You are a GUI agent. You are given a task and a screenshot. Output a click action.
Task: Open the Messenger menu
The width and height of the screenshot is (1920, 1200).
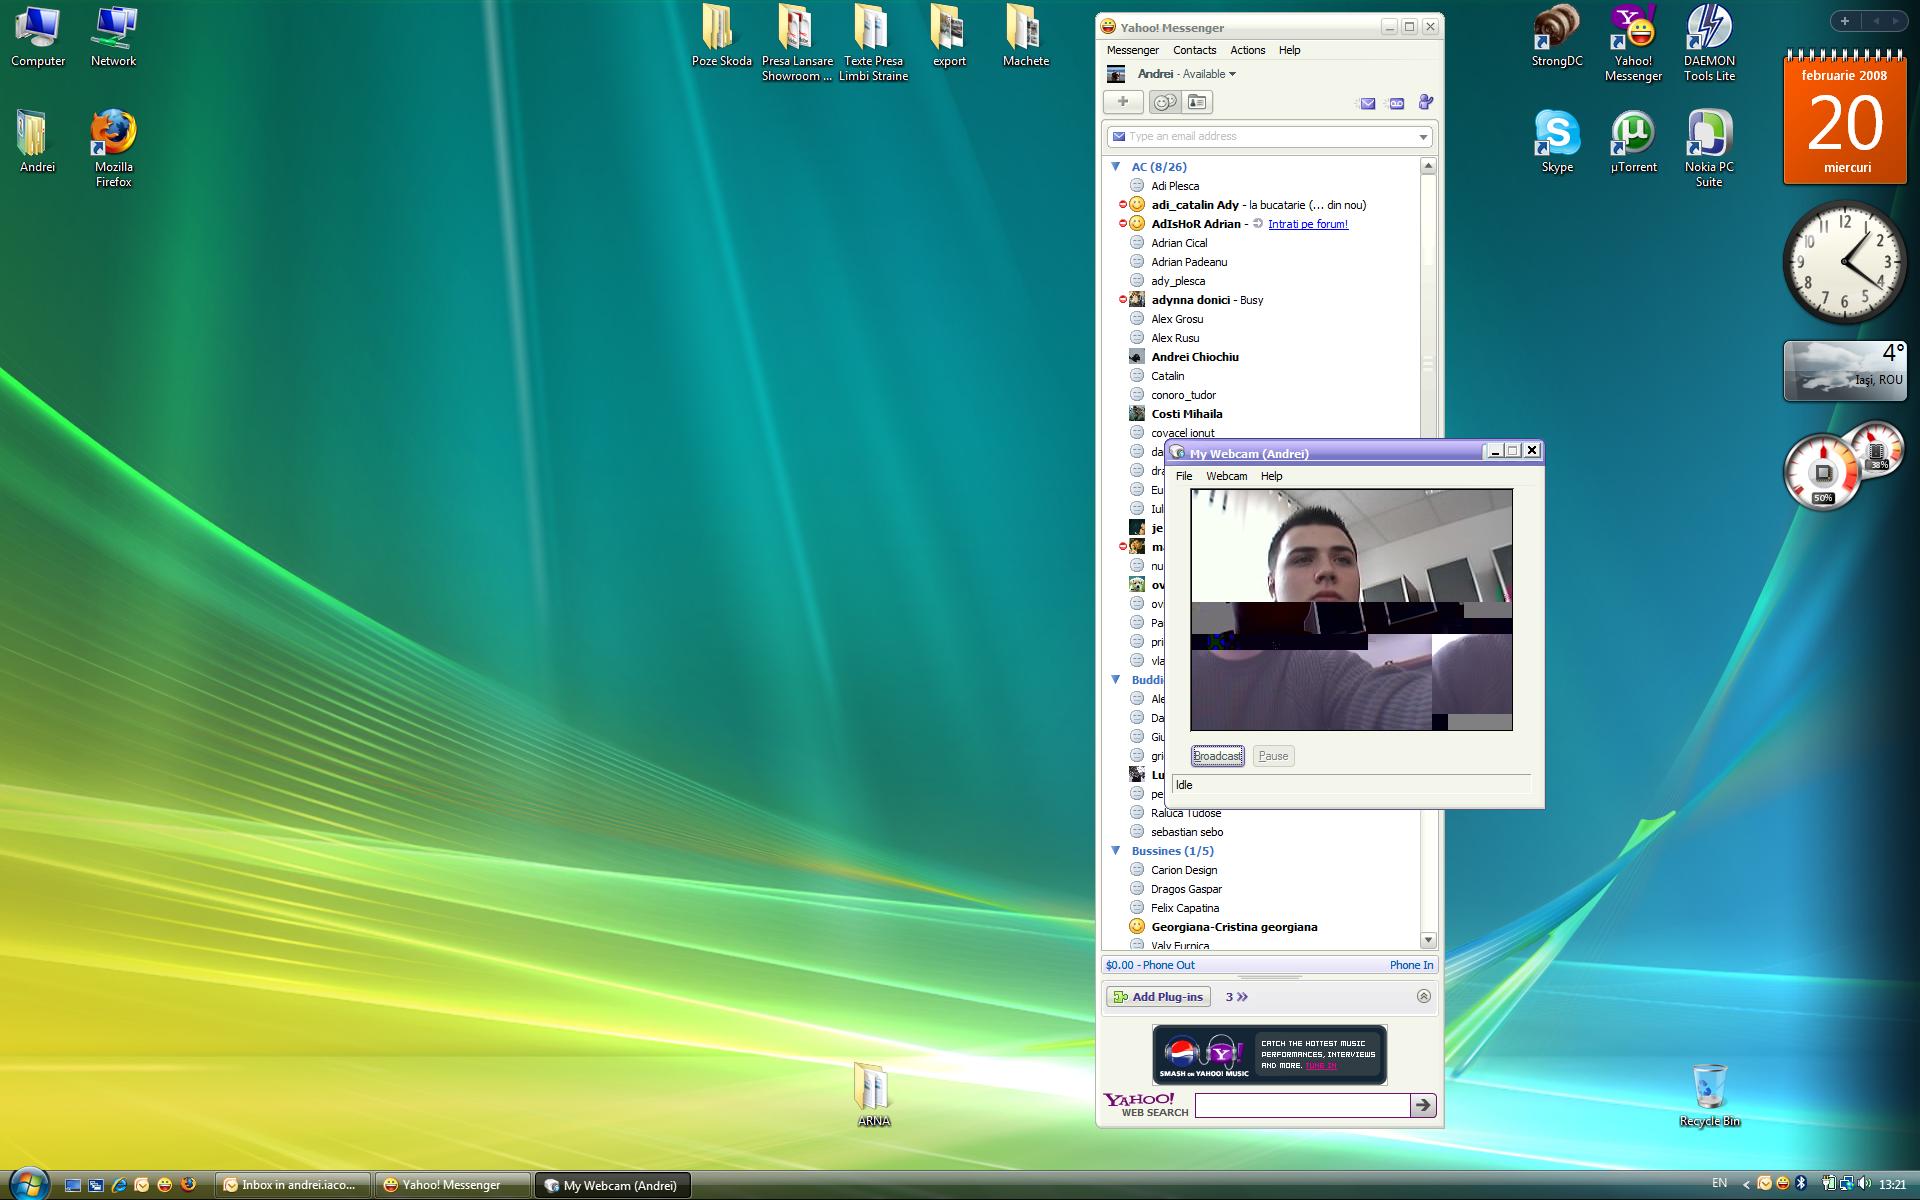(1132, 50)
